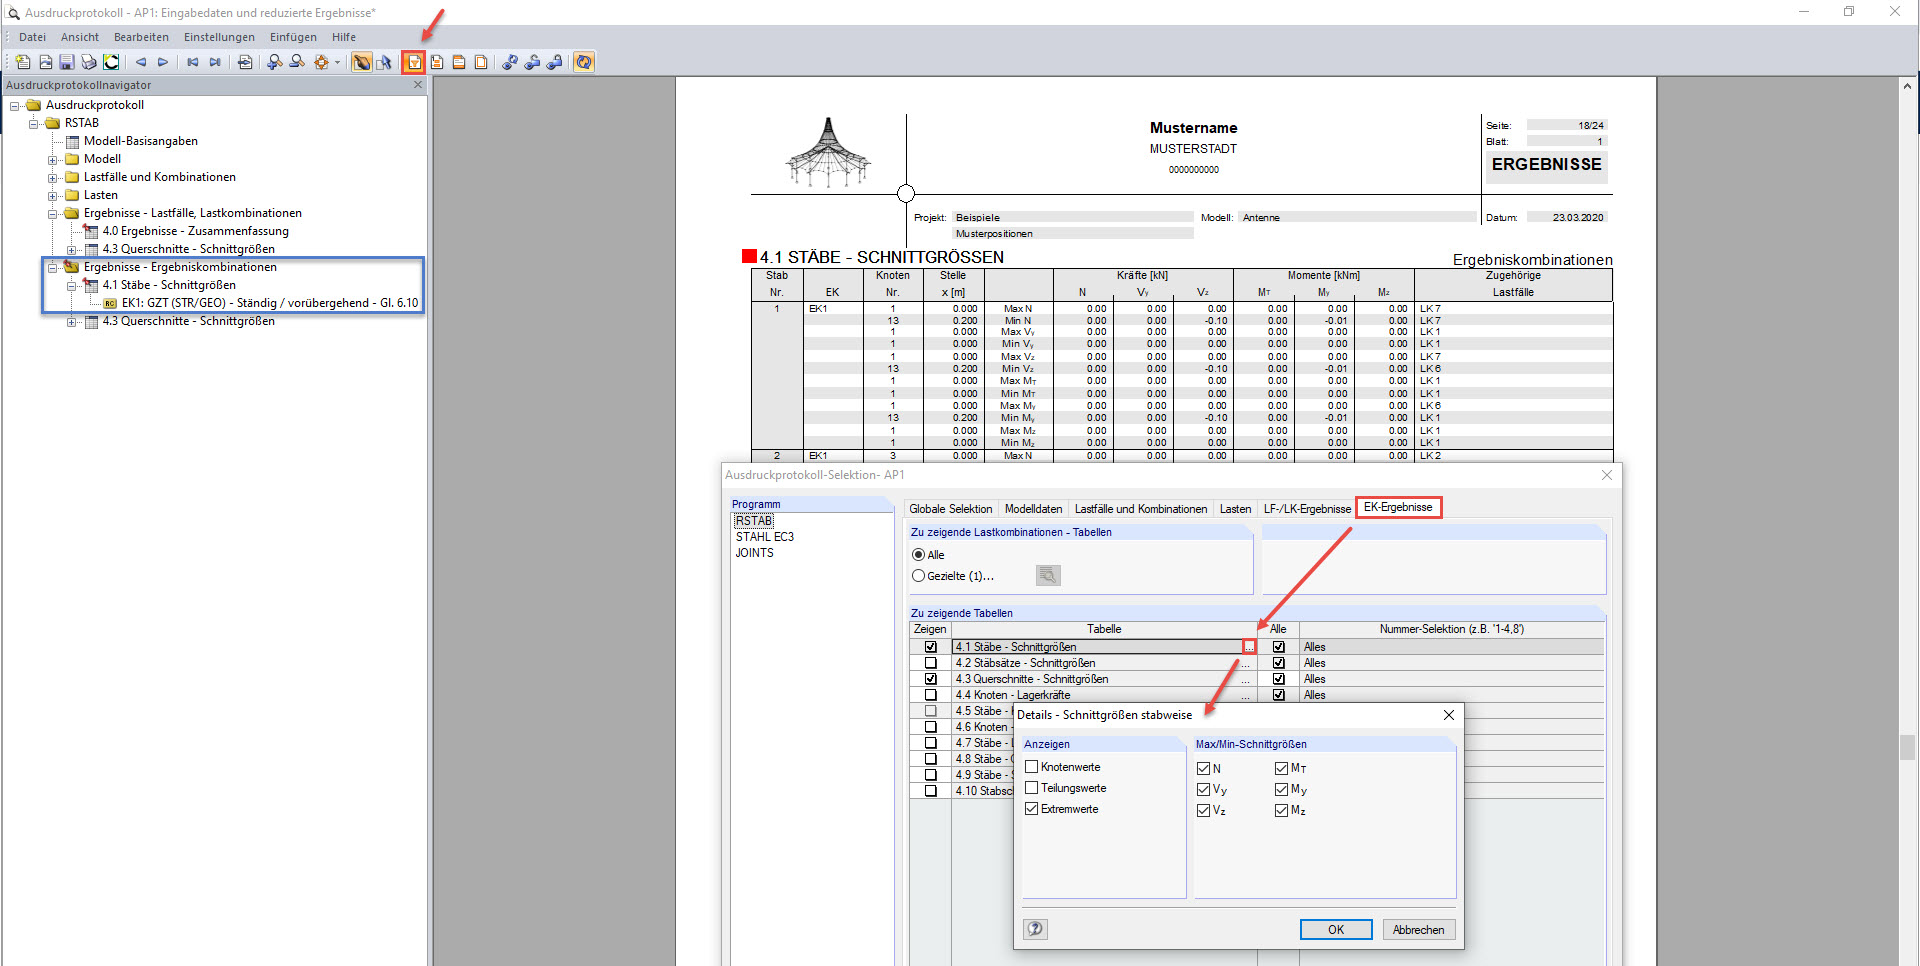This screenshot has height=966, width=1920.
Task: Click the blank page icon with orange border
Action: point(481,62)
